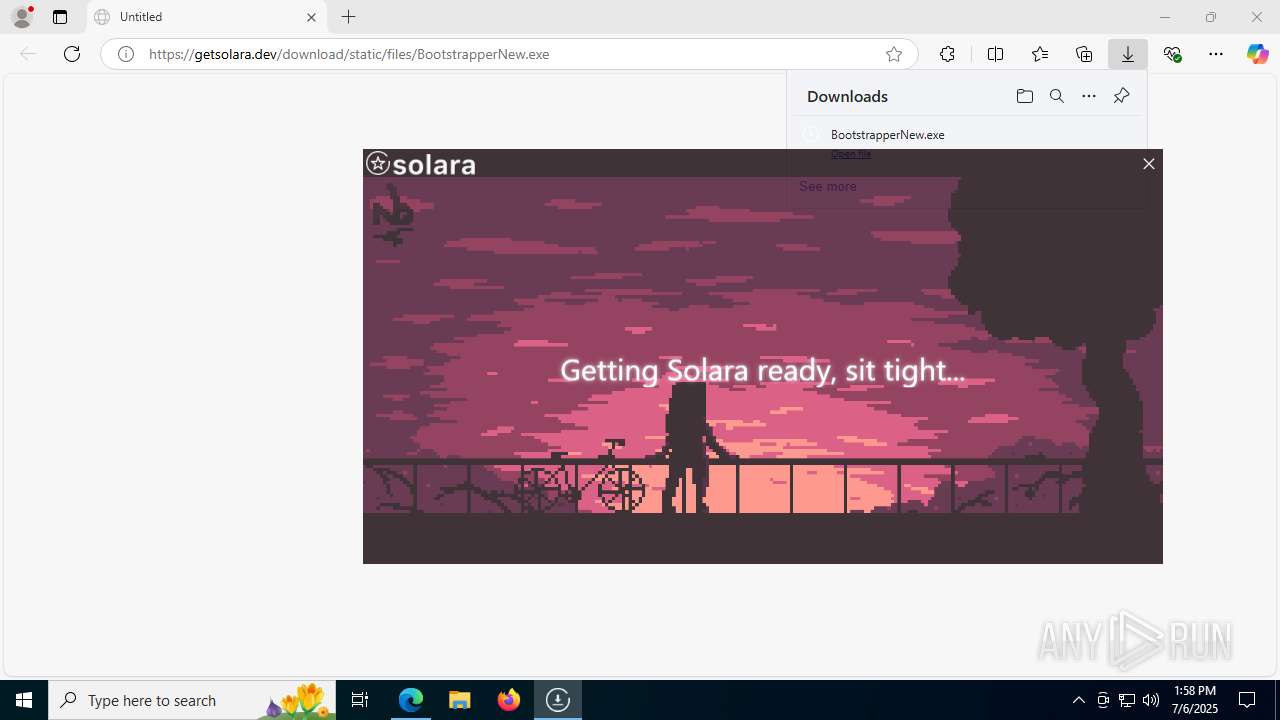Select BootstrapperNew.exe download entry
1280x720 pixels.
[x=887, y=134]
